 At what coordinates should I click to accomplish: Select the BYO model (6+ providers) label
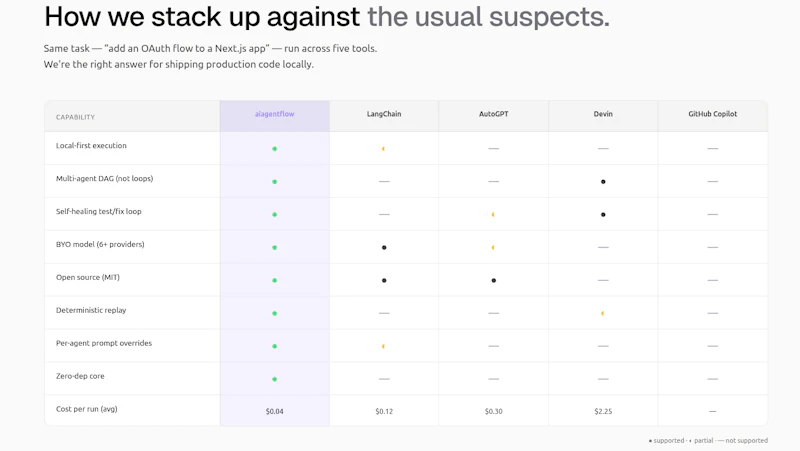(100, 244)
